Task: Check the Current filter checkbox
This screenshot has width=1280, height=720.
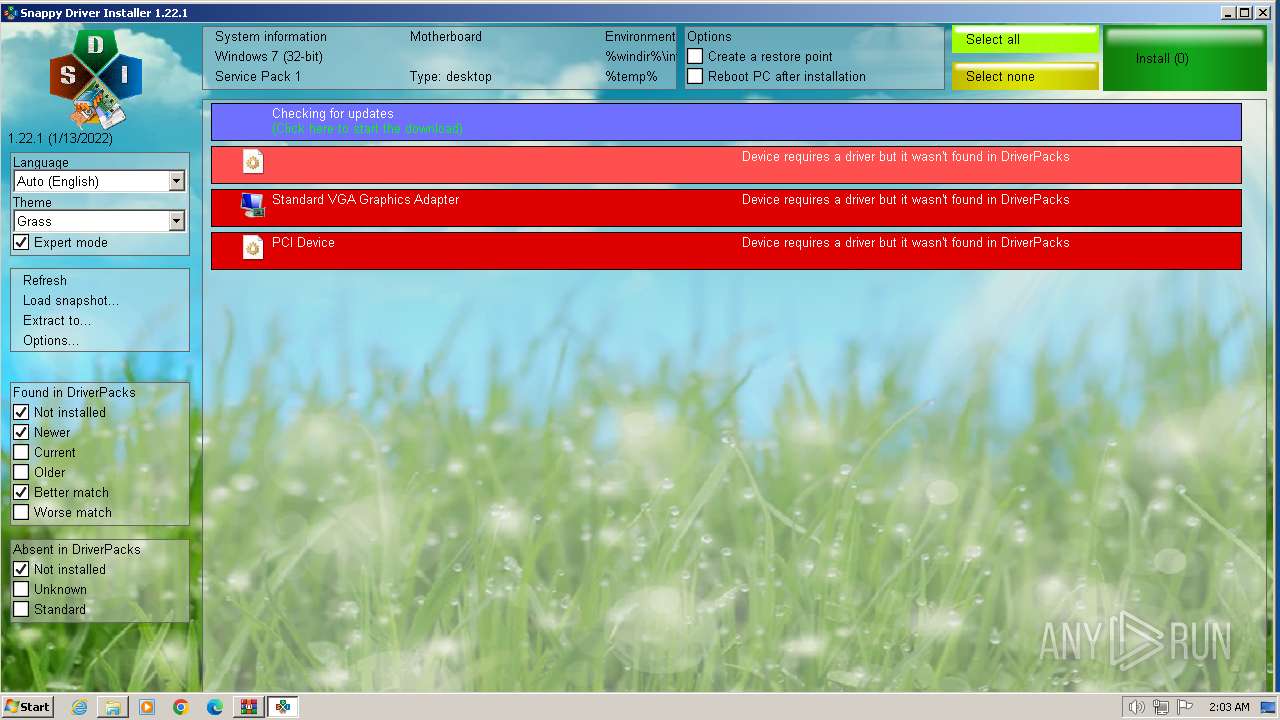Action: coord(21,453)
